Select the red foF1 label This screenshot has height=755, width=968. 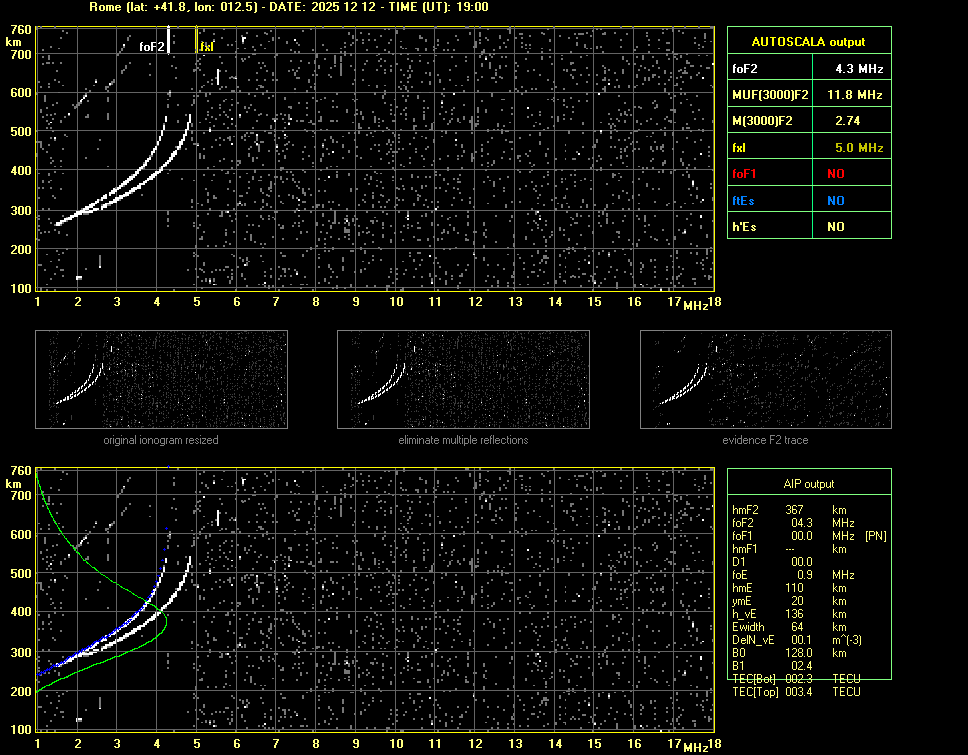click(745, 174)
